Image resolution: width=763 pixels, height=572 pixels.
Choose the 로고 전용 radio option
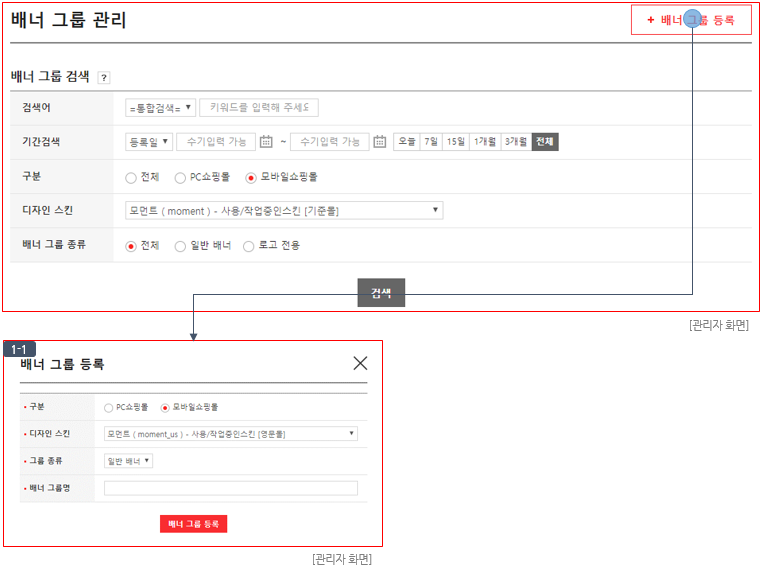249,245
